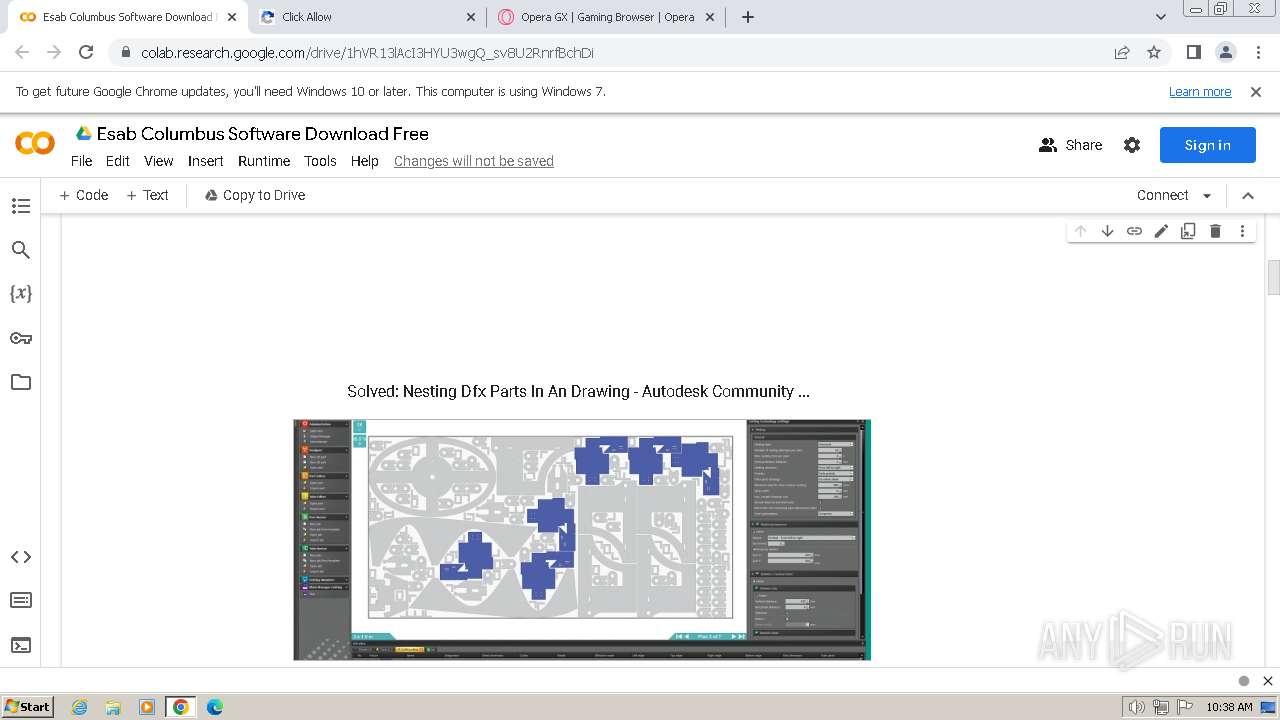Click the Sign in button

click(x=1207, y=145)
